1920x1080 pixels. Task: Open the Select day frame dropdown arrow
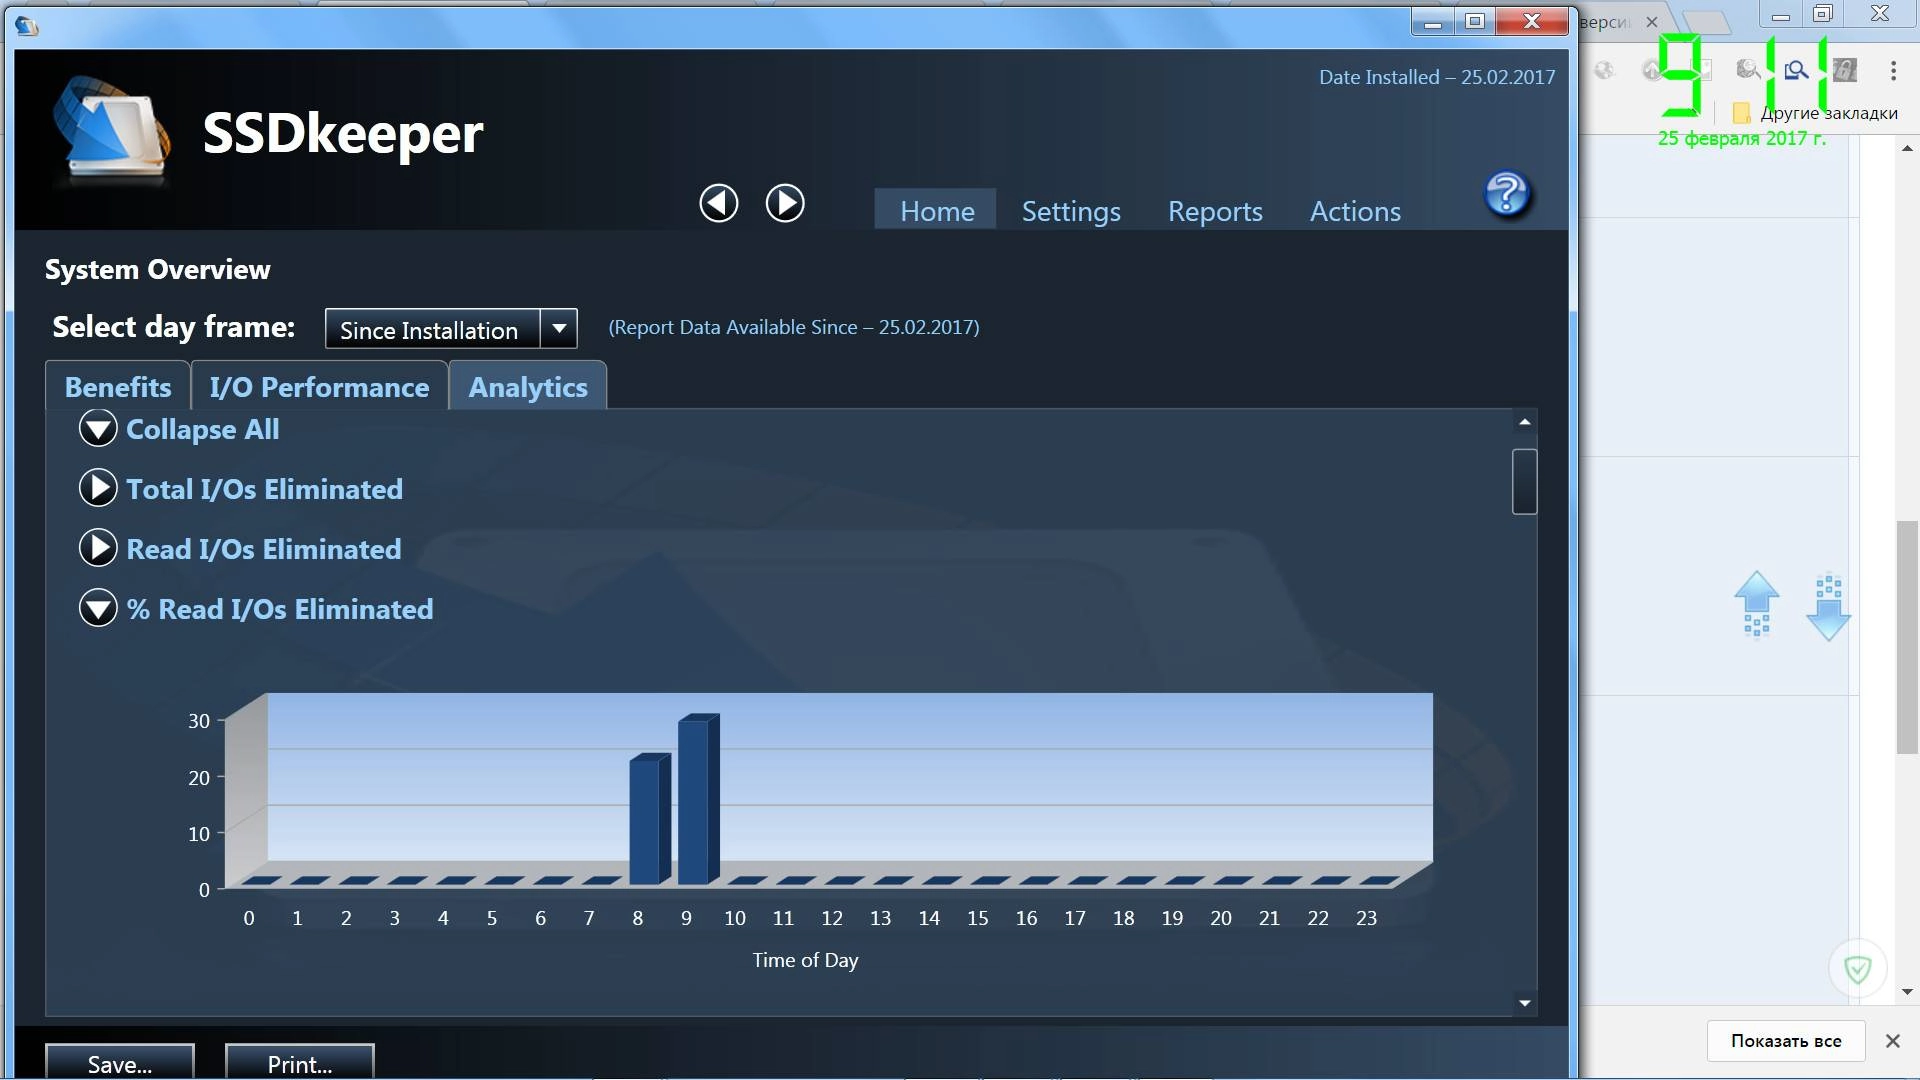tap(559, 329)
